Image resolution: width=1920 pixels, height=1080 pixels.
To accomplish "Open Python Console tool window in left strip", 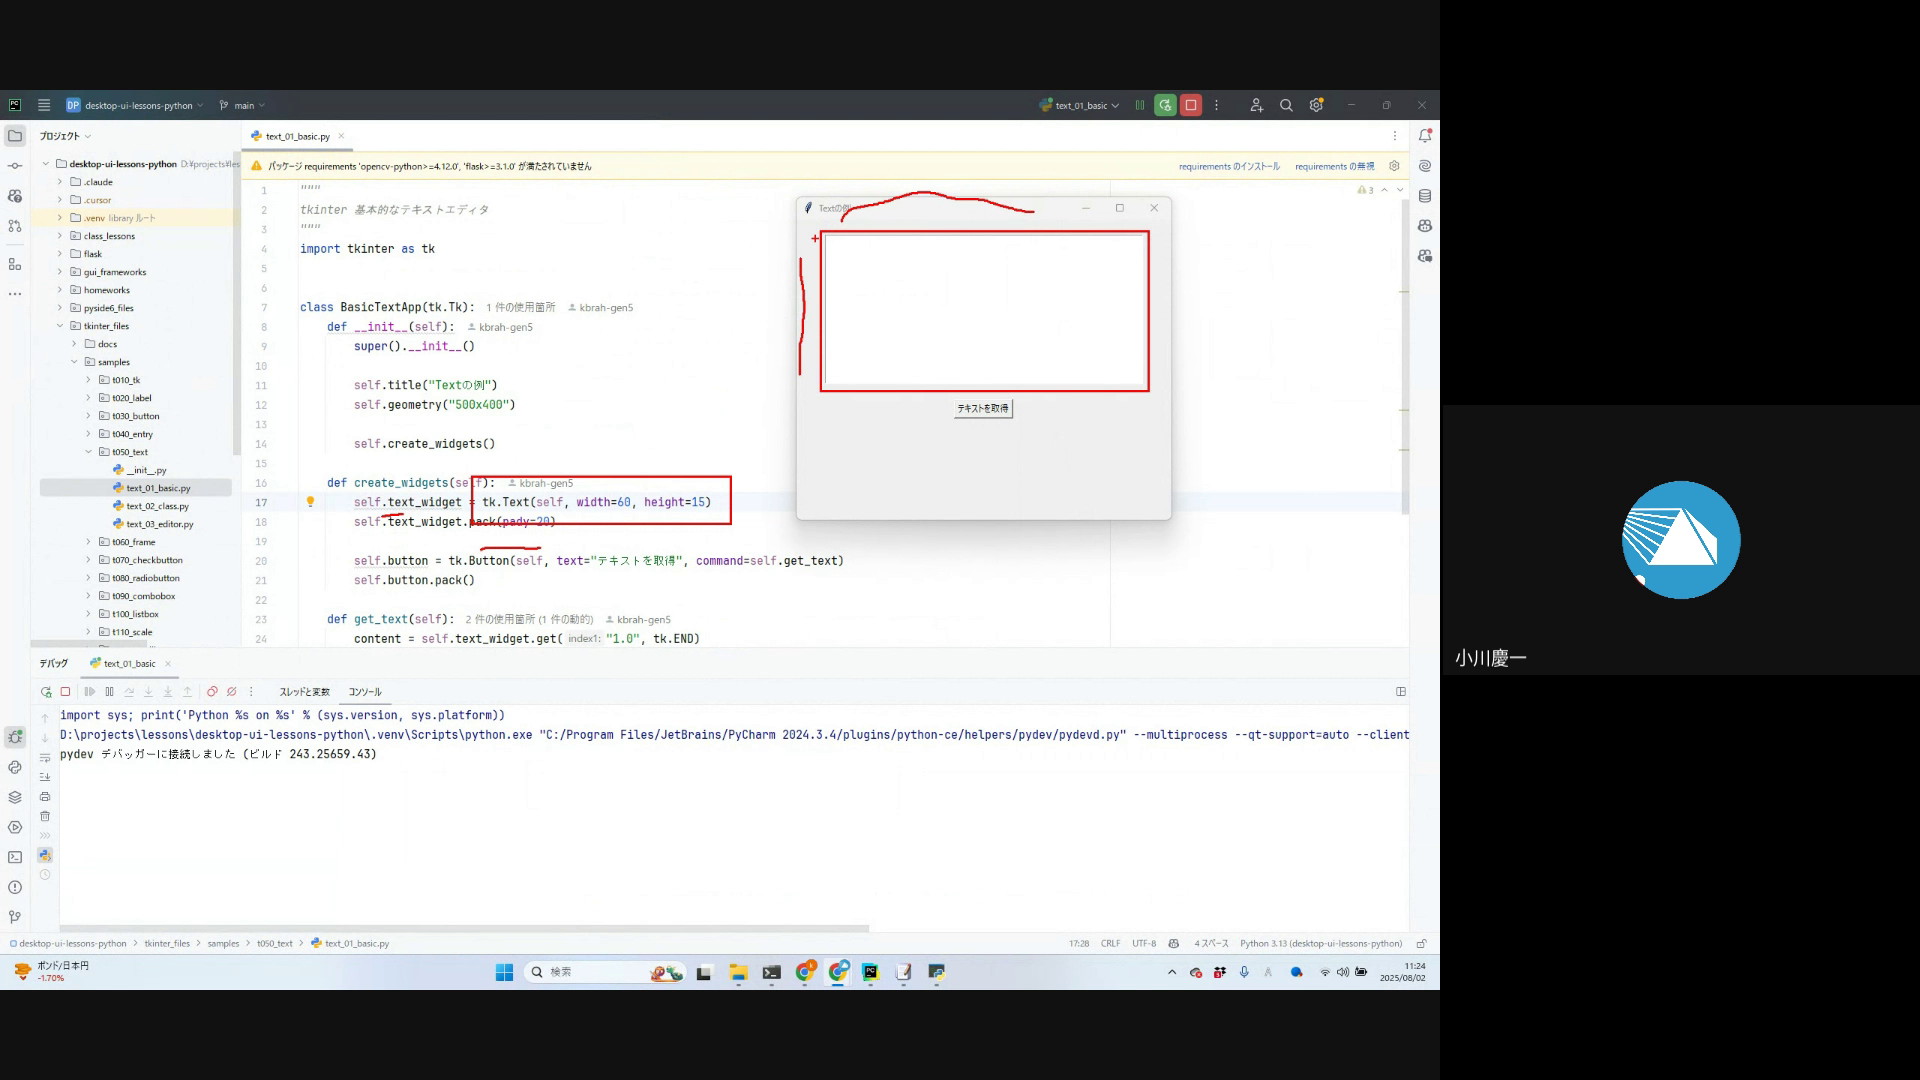I will (15, 767).
